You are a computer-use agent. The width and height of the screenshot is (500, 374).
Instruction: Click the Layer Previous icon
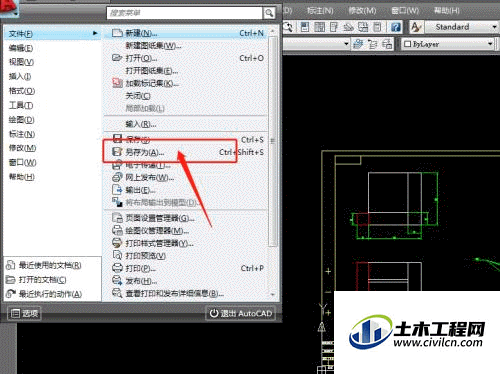point(373,44)
